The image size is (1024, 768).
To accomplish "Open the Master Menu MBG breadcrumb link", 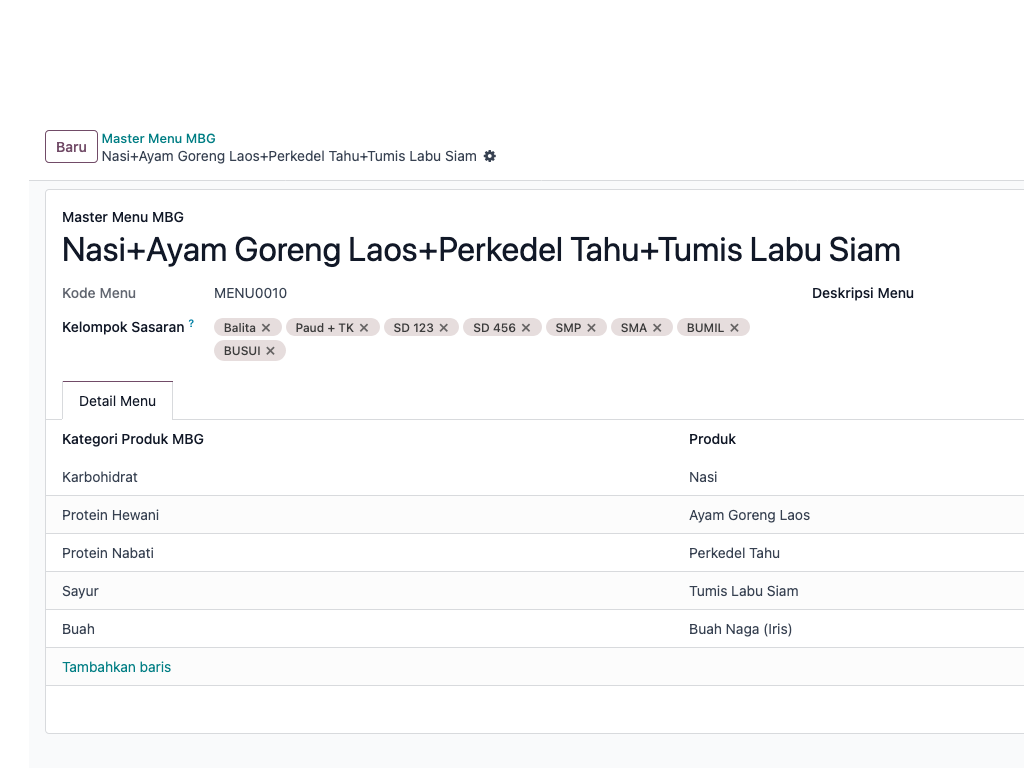I will (x=158, y=139).
